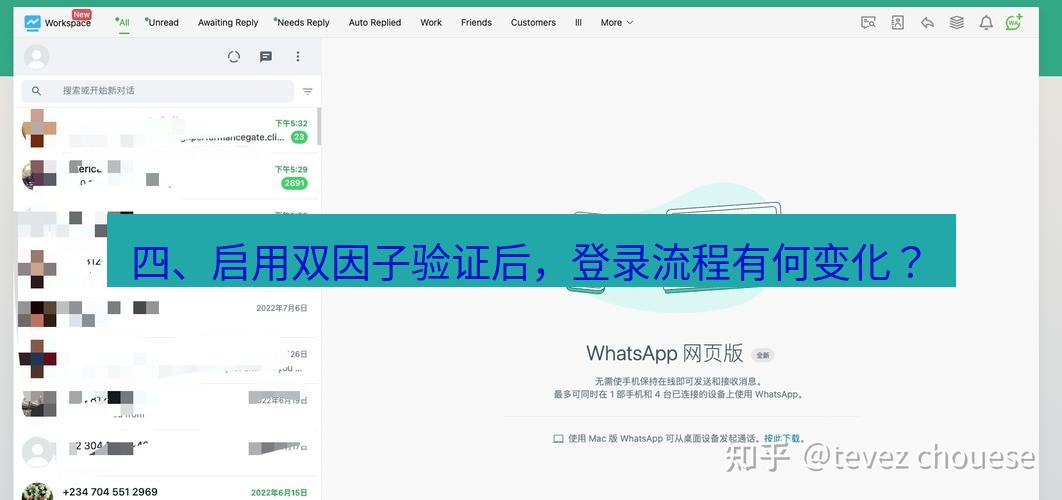Click the avatar of +234 704 551 2969

(37, 492)
